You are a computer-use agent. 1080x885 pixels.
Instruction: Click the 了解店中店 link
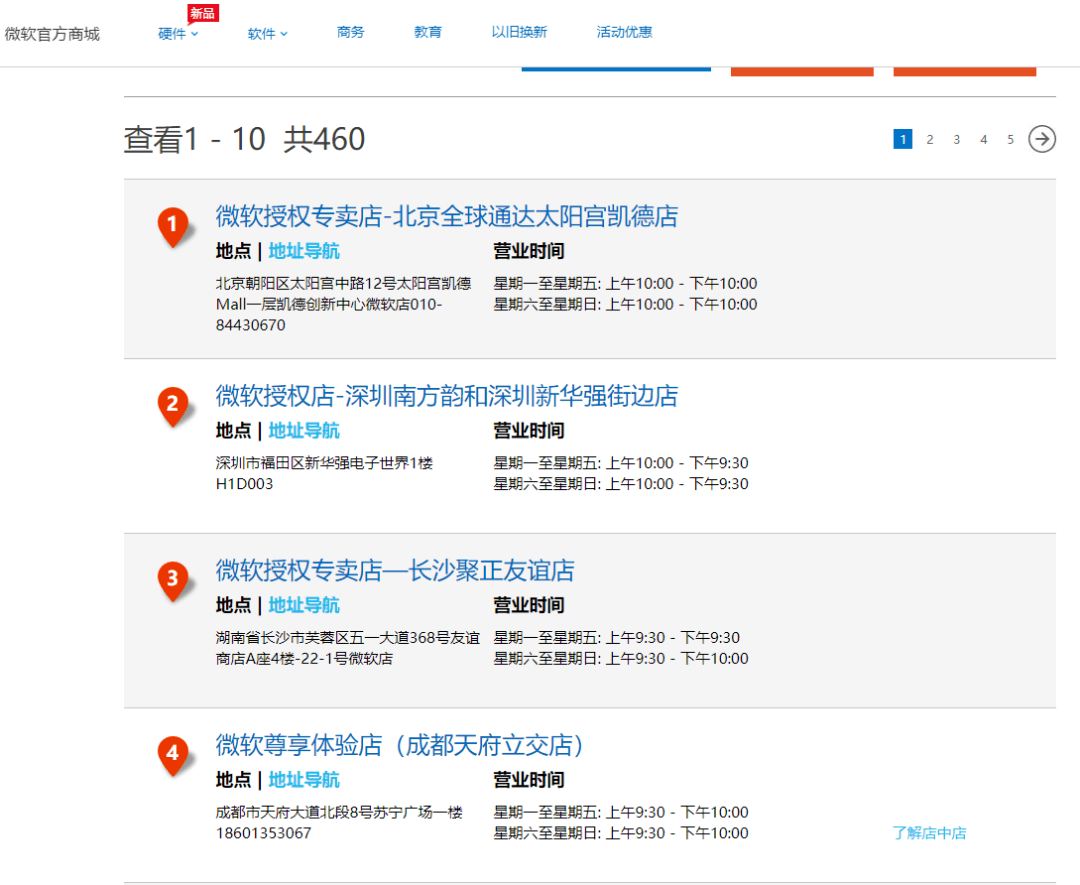pos(930,833)
